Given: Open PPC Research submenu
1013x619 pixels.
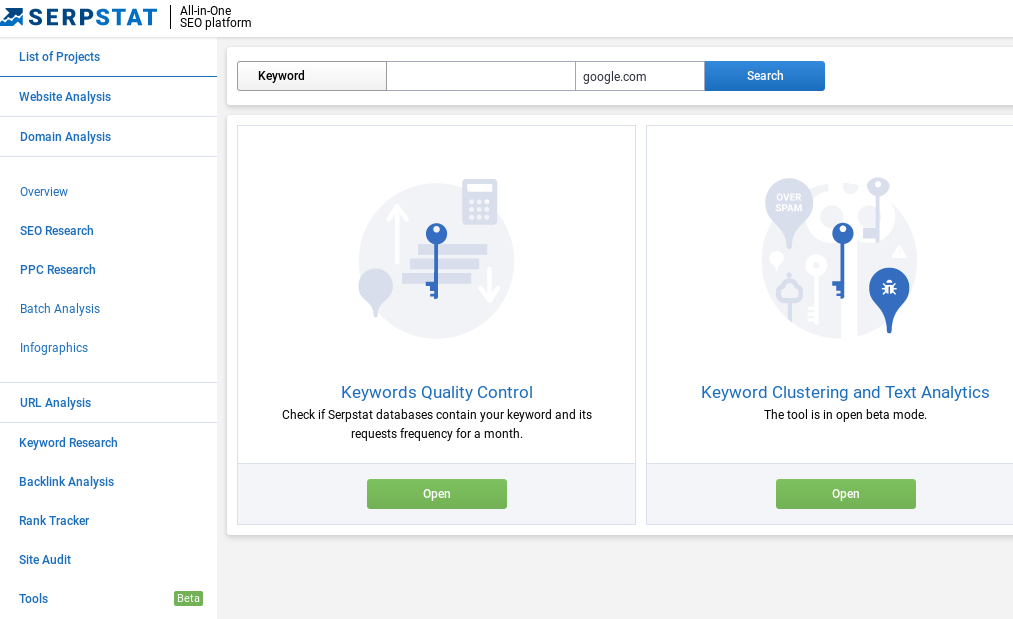Looking at the screenshot, I should pyautogui.click(x=57, y=269).
